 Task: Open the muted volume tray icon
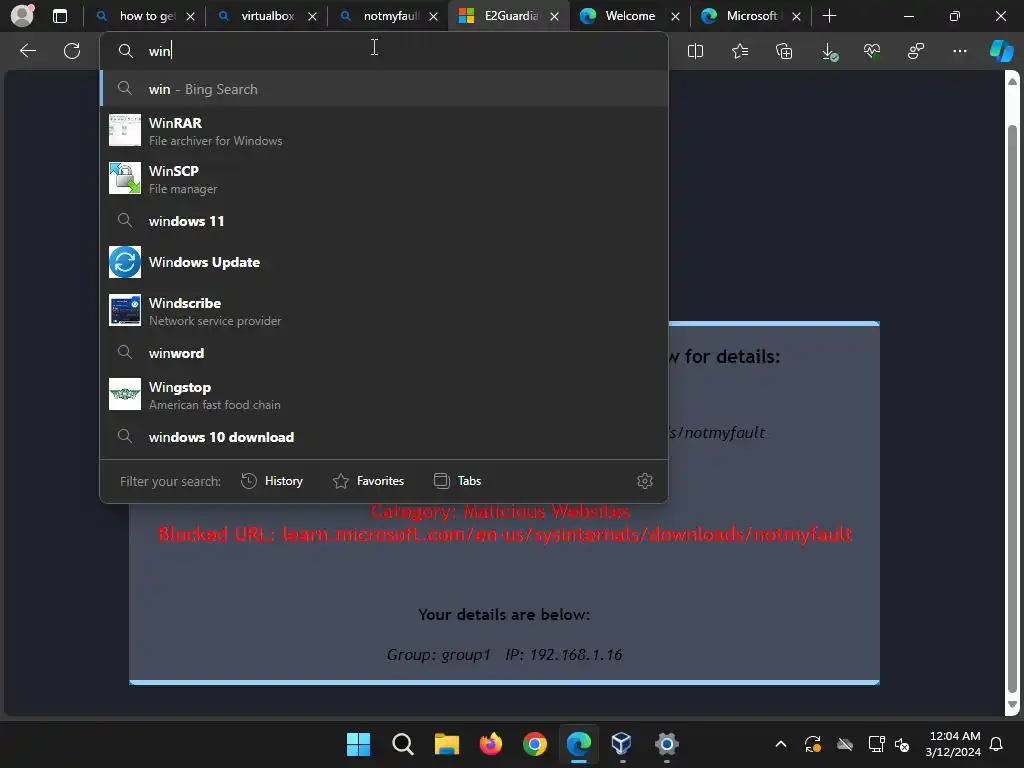[x=902, y=744]
